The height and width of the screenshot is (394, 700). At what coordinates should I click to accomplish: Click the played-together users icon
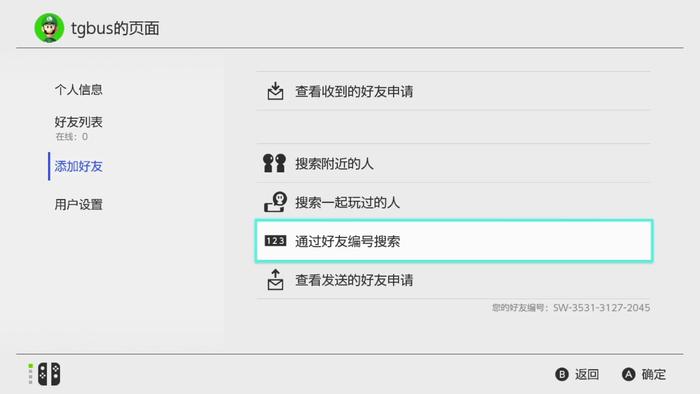tap(275, 202)
